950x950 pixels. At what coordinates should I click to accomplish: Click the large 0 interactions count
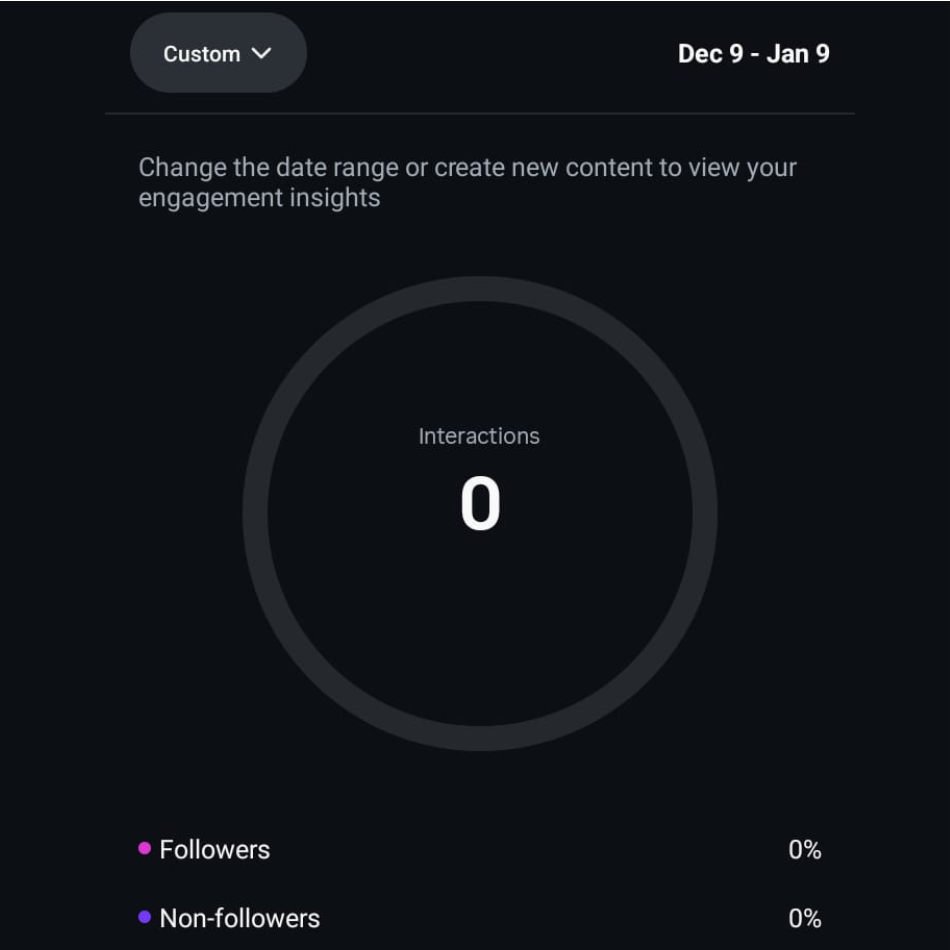(480, 505)
